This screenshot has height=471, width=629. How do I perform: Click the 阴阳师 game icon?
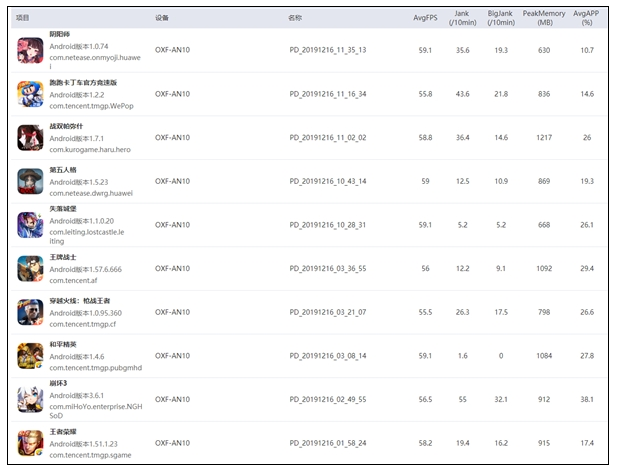click(30, 50)
